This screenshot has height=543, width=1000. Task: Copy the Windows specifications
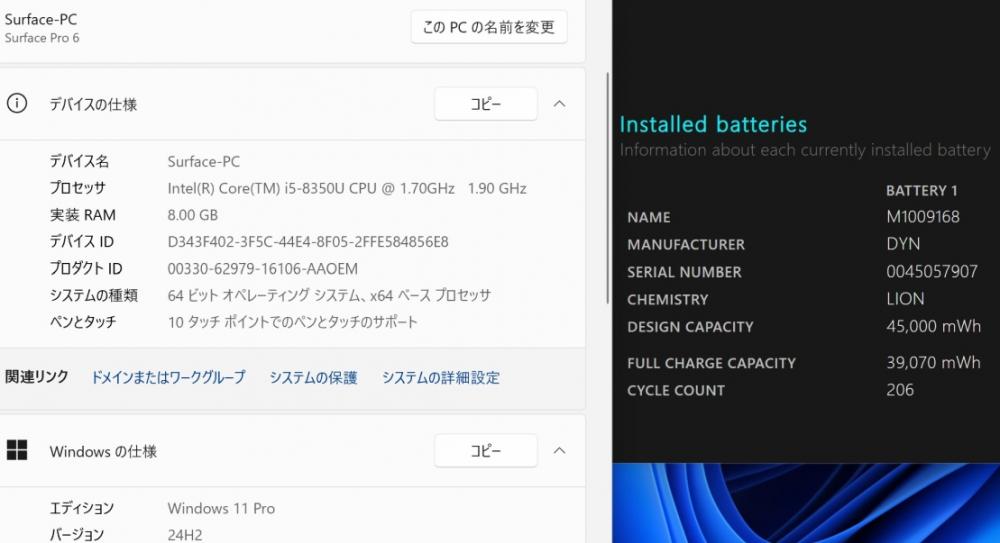click(485, 451)
